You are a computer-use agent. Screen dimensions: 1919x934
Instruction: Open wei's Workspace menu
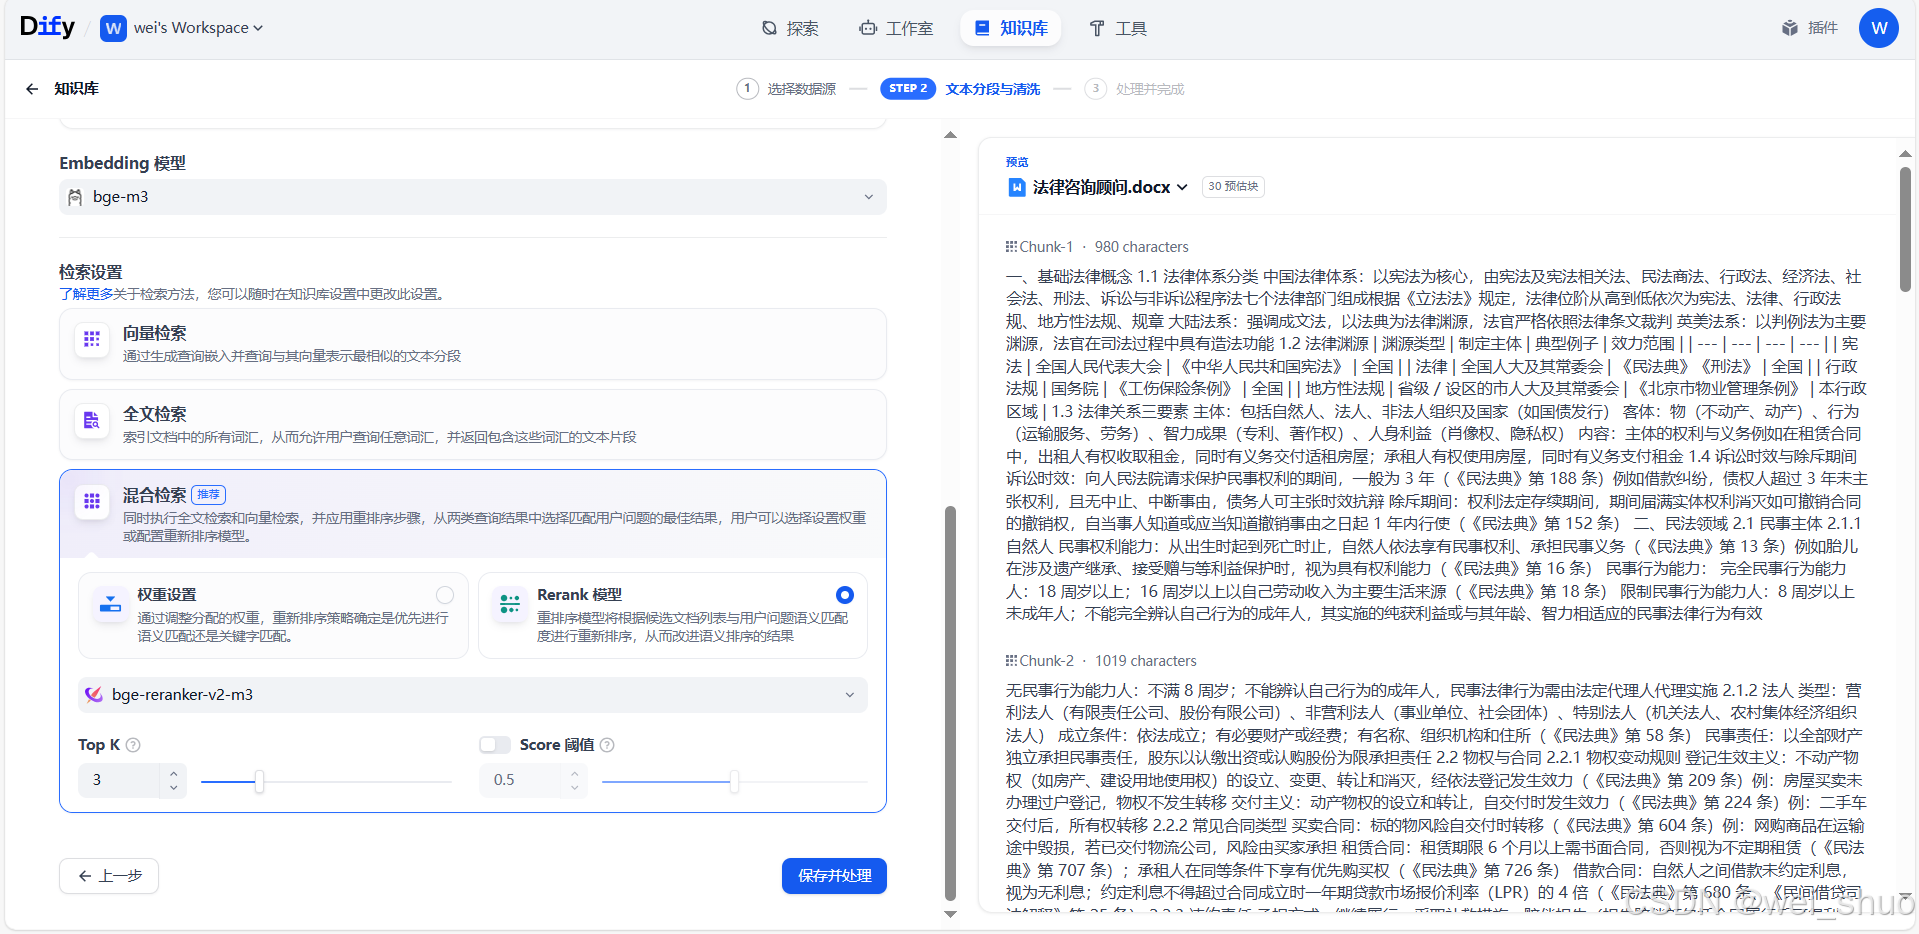pos(182,27)
